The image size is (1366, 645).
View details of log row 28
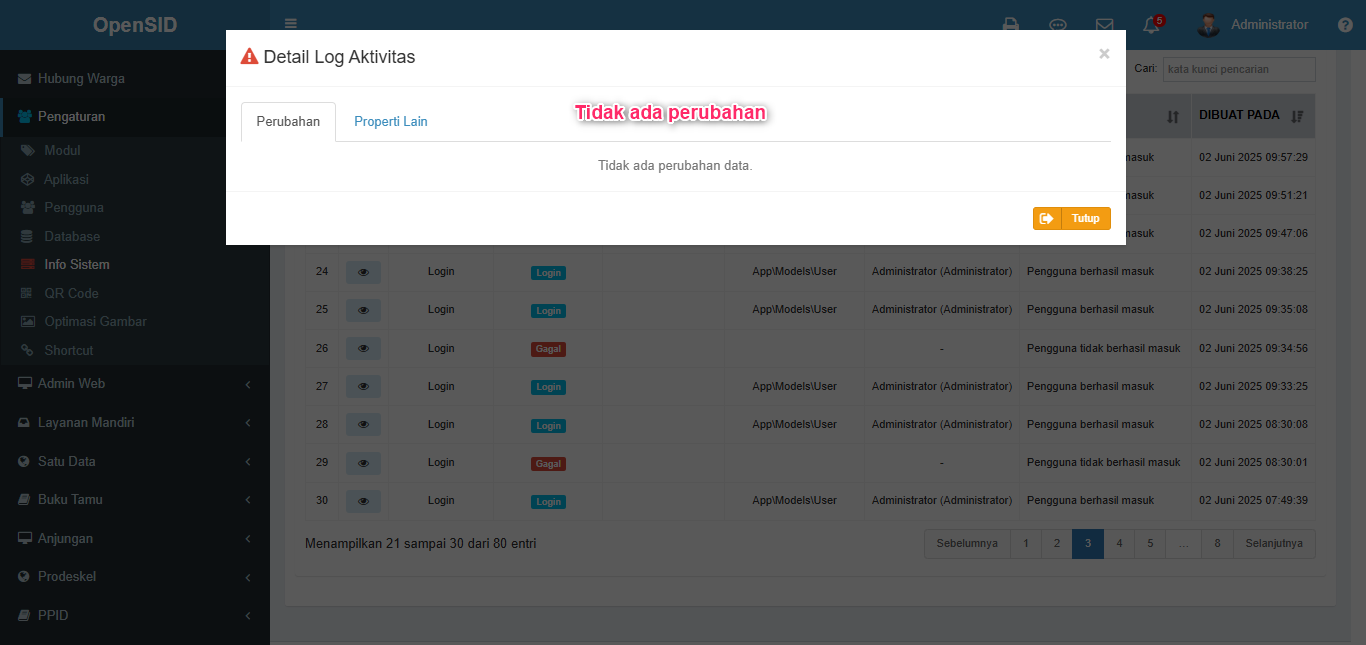click(x=363, y=425)
